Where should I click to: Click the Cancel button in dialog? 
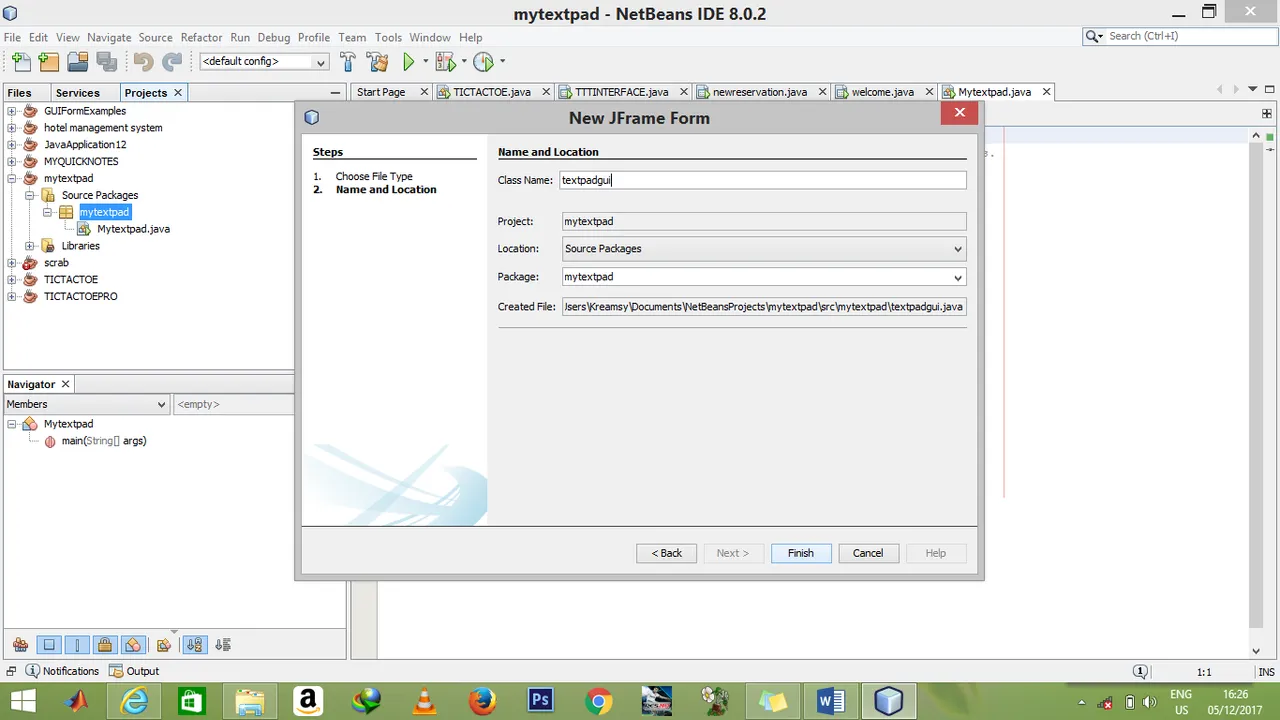point(868,553)
